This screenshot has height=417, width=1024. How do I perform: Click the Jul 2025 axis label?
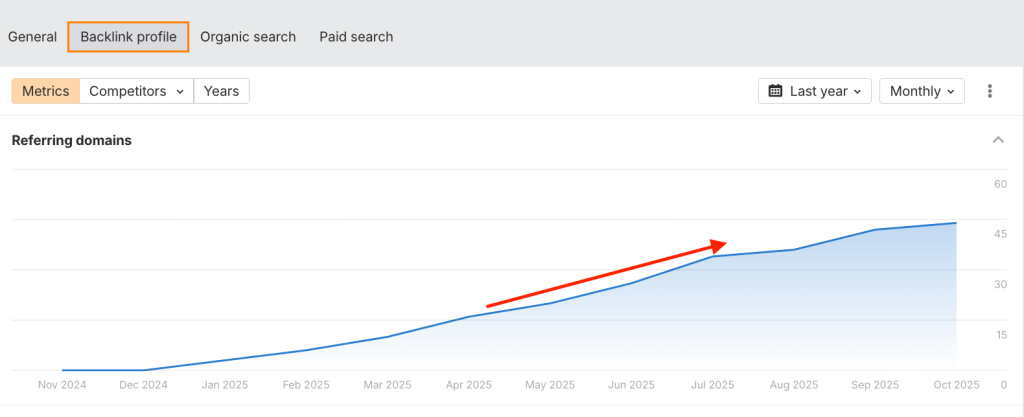[x=712, y=385]
